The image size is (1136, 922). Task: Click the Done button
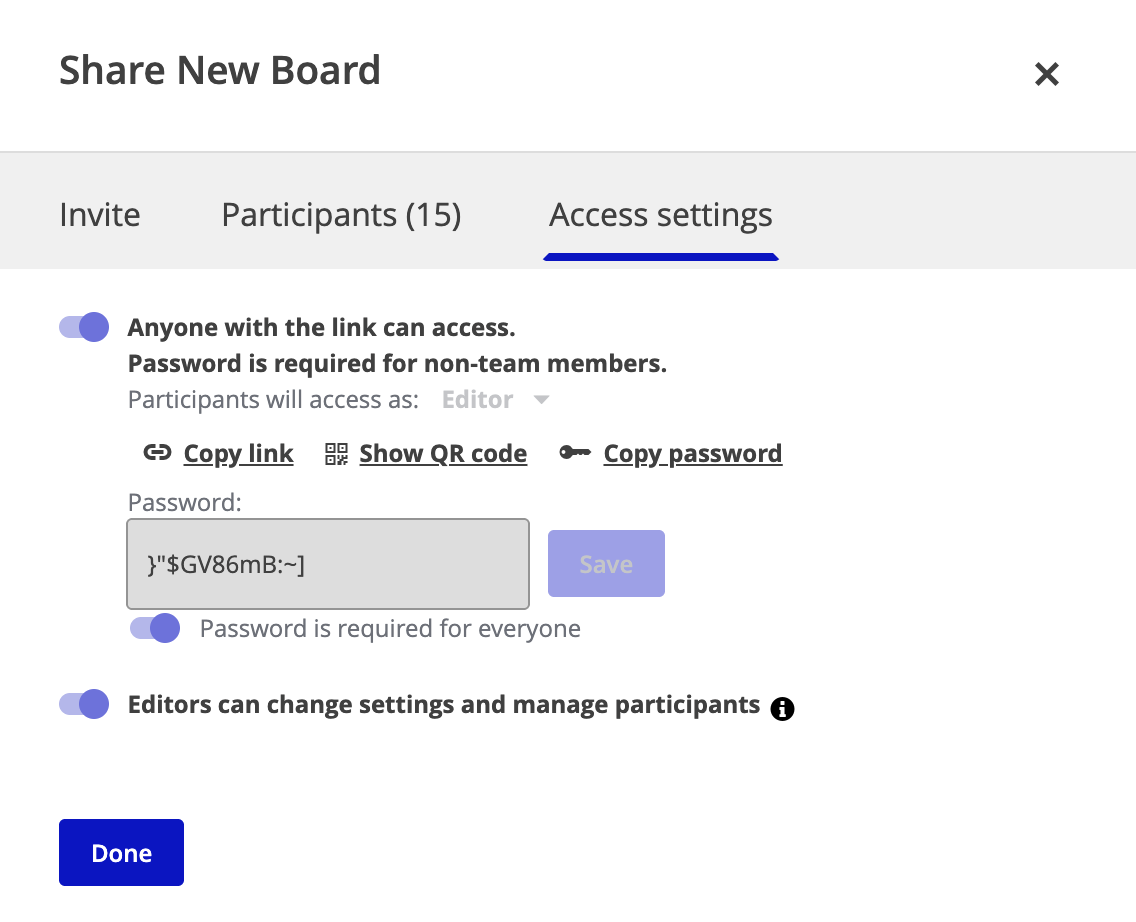(x=121, y=853)
